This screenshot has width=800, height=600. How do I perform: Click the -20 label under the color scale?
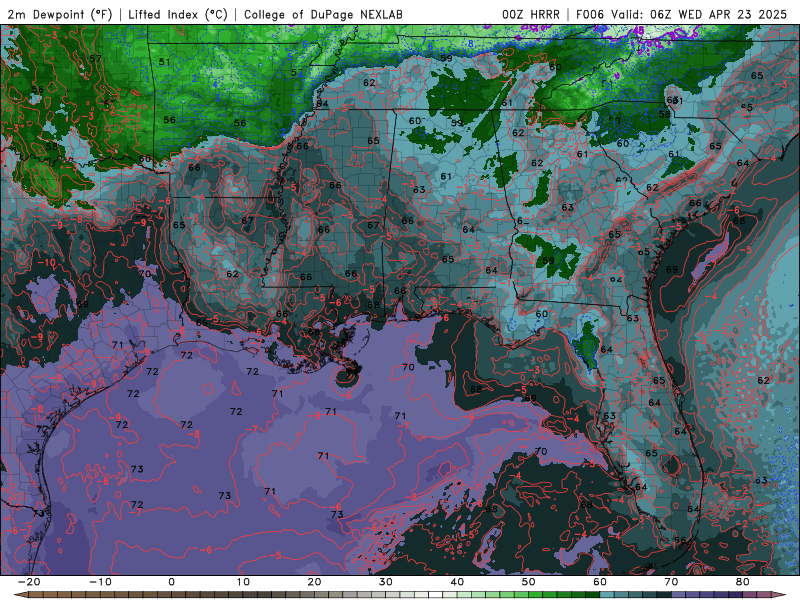tap(29, 582)
